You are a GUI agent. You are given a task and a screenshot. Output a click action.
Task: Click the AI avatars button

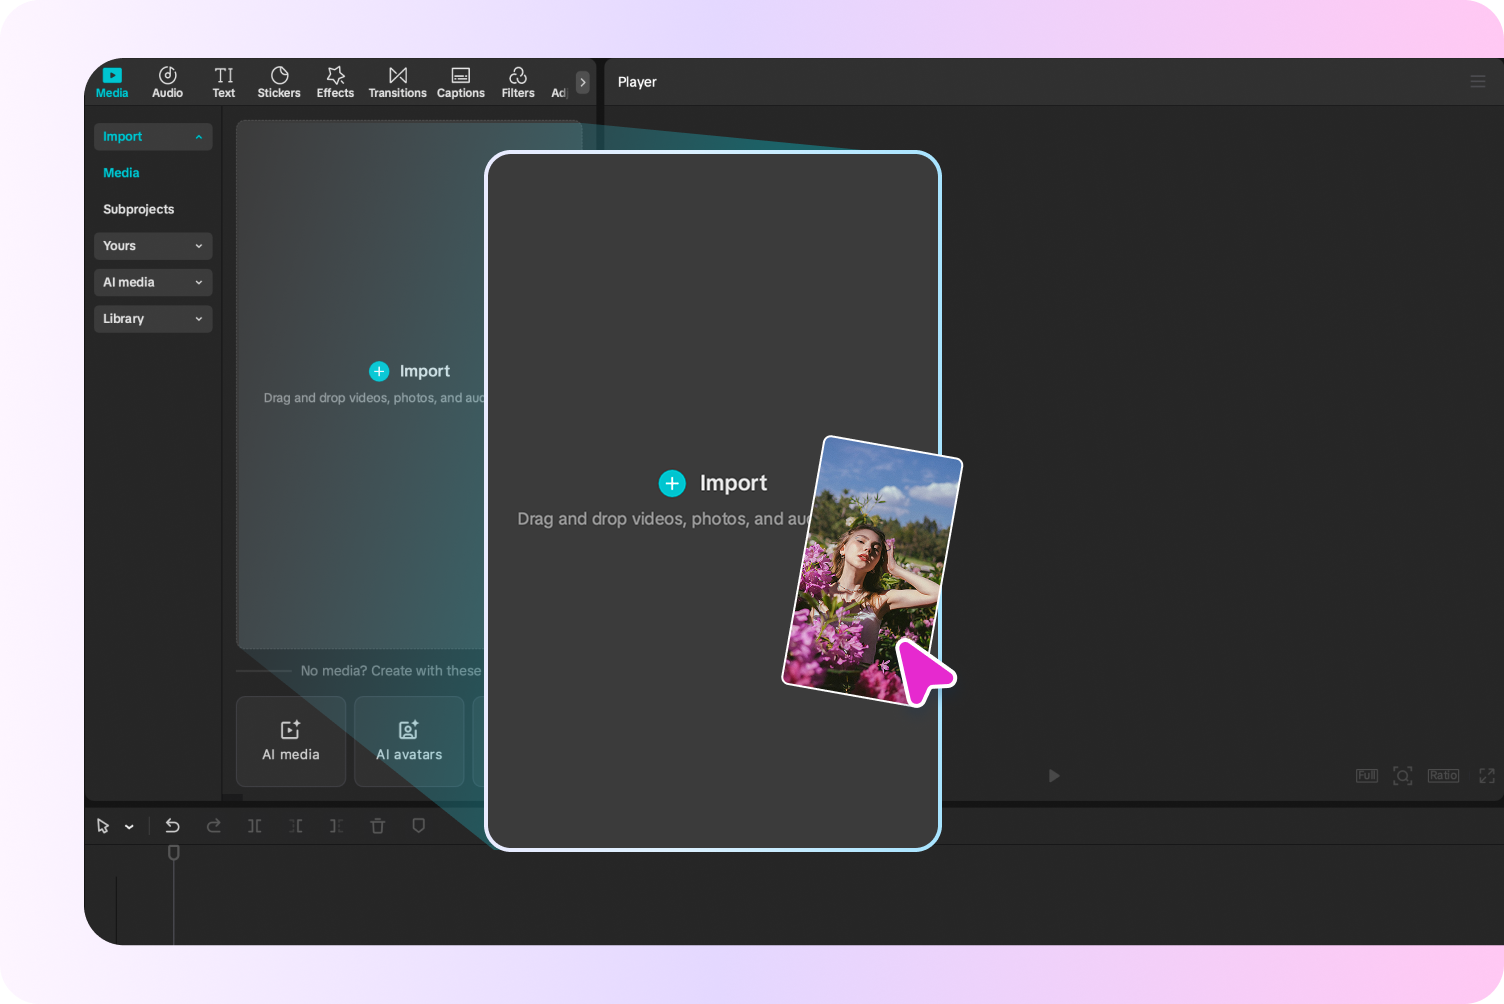409,741
